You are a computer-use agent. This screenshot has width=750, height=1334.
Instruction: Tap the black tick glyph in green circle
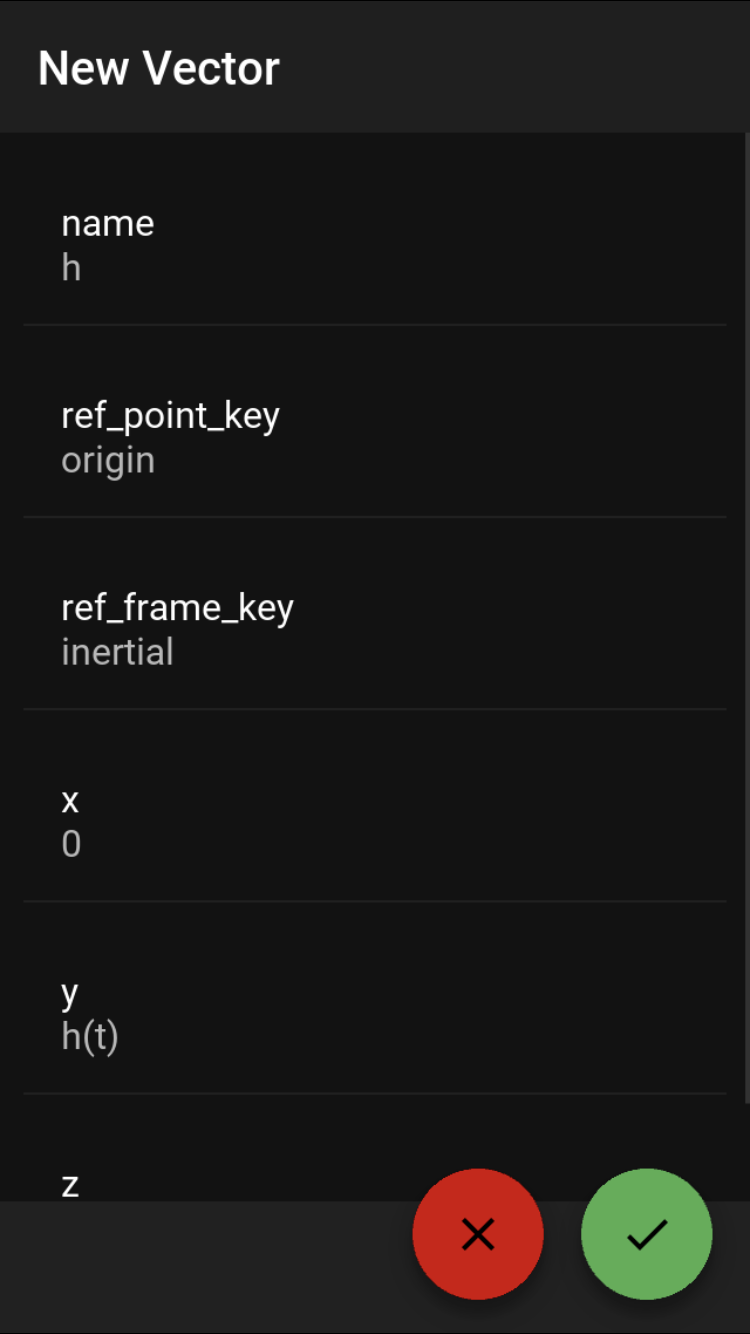click(647, 1235)
